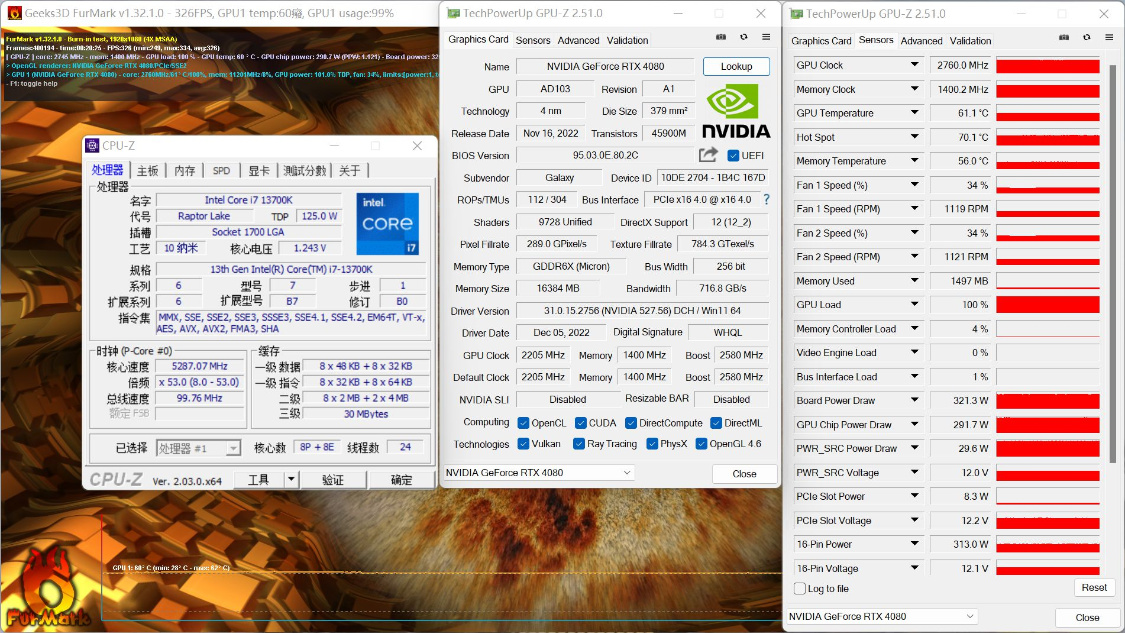
Task: Toggle the PhysX checkbox
Action: (651, 444)
